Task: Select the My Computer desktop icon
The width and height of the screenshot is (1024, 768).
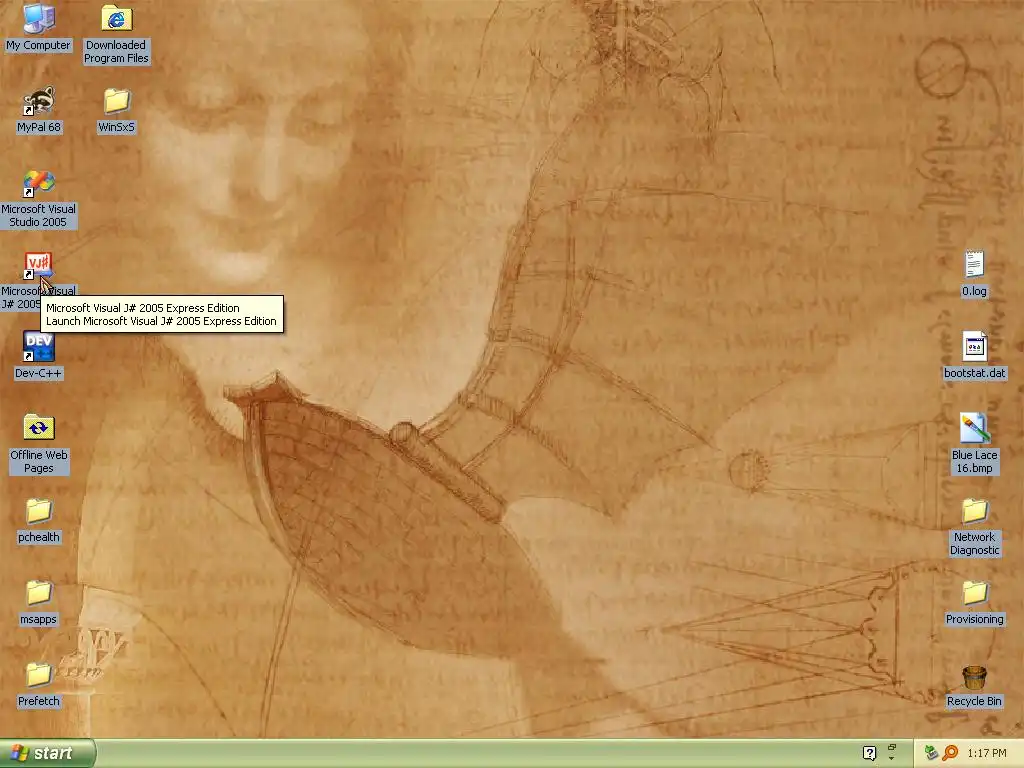Action: coord(39,19)
